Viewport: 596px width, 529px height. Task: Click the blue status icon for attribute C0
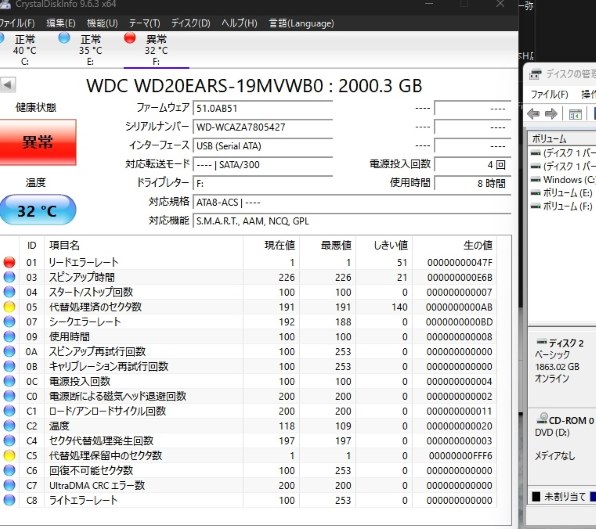(x=9, y=396)
